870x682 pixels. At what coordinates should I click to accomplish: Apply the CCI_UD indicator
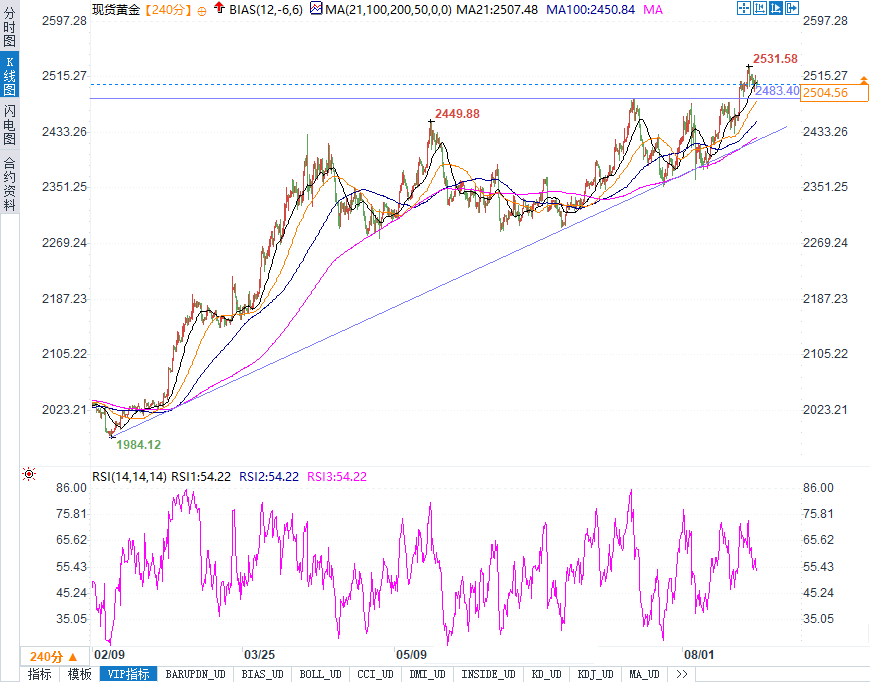tap(375, 674)
